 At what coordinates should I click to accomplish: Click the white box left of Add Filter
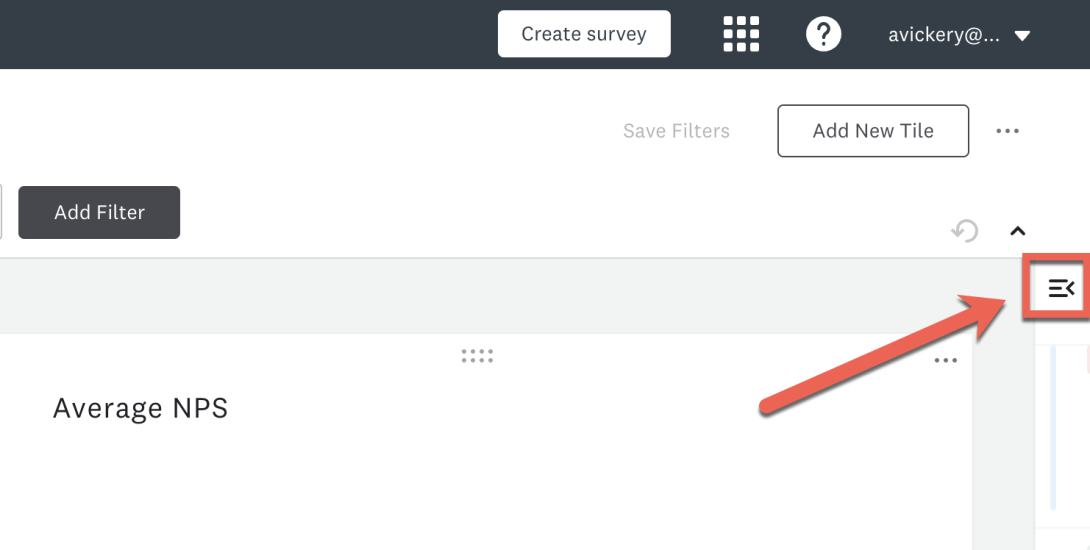click(x=1, y=212)
